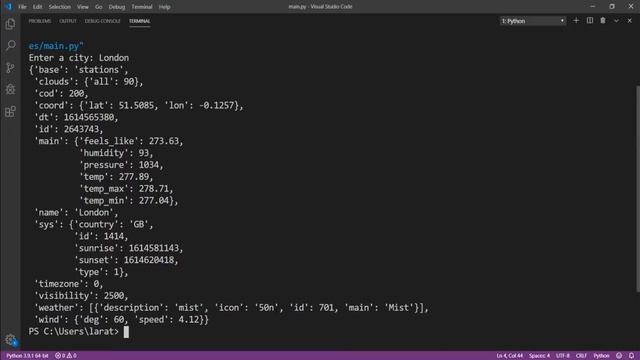Switch to the Output tab
The image size is (640, 360).
[x=68, y=21]
